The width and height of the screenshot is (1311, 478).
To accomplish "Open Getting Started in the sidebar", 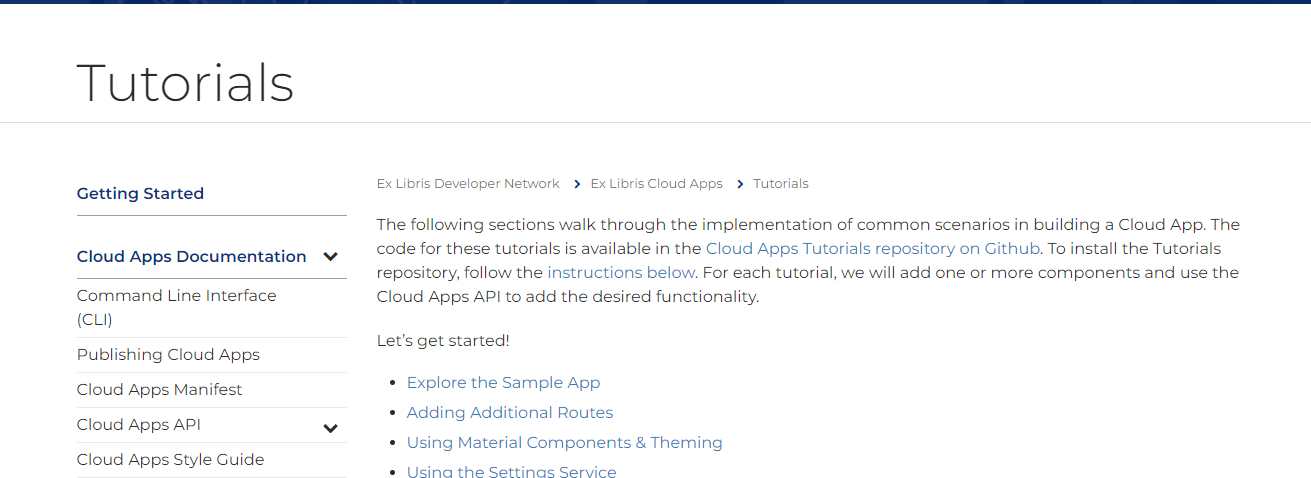I will point(140,194).
